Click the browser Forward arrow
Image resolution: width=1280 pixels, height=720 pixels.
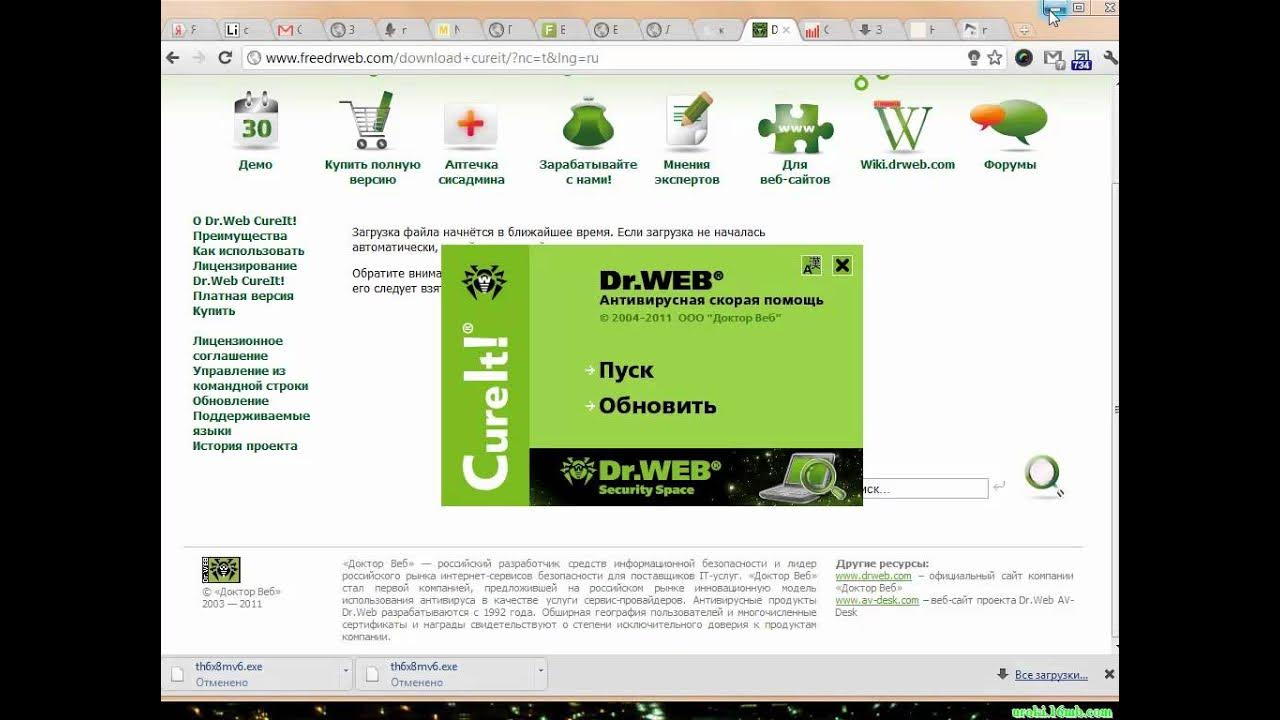coord(199,58)
